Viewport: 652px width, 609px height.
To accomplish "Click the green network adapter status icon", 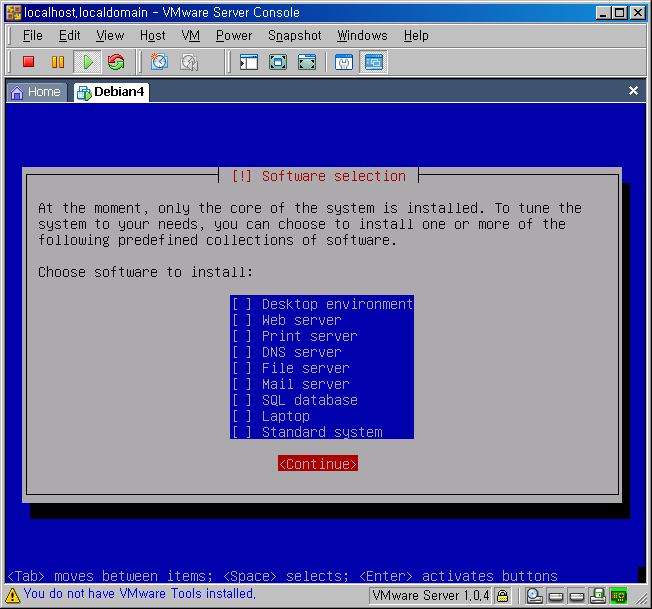I will (619, 596).
